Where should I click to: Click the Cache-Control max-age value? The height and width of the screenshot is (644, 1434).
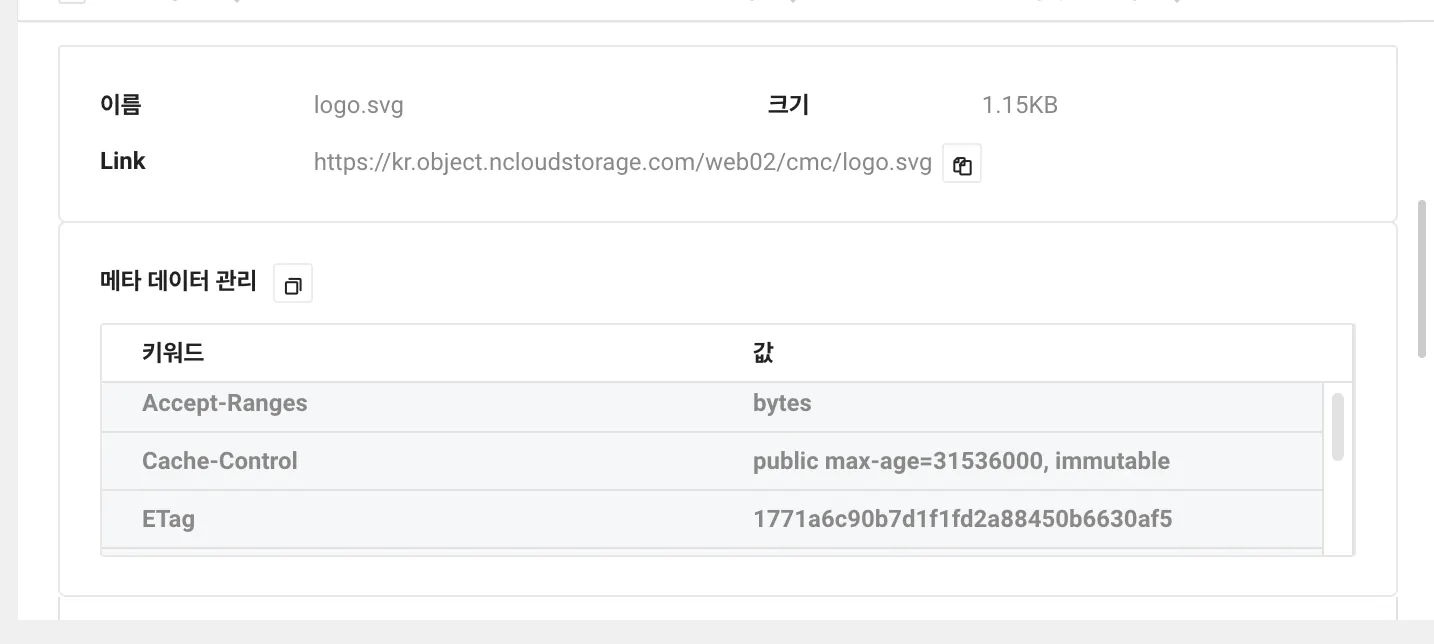[x=961, y=461]
